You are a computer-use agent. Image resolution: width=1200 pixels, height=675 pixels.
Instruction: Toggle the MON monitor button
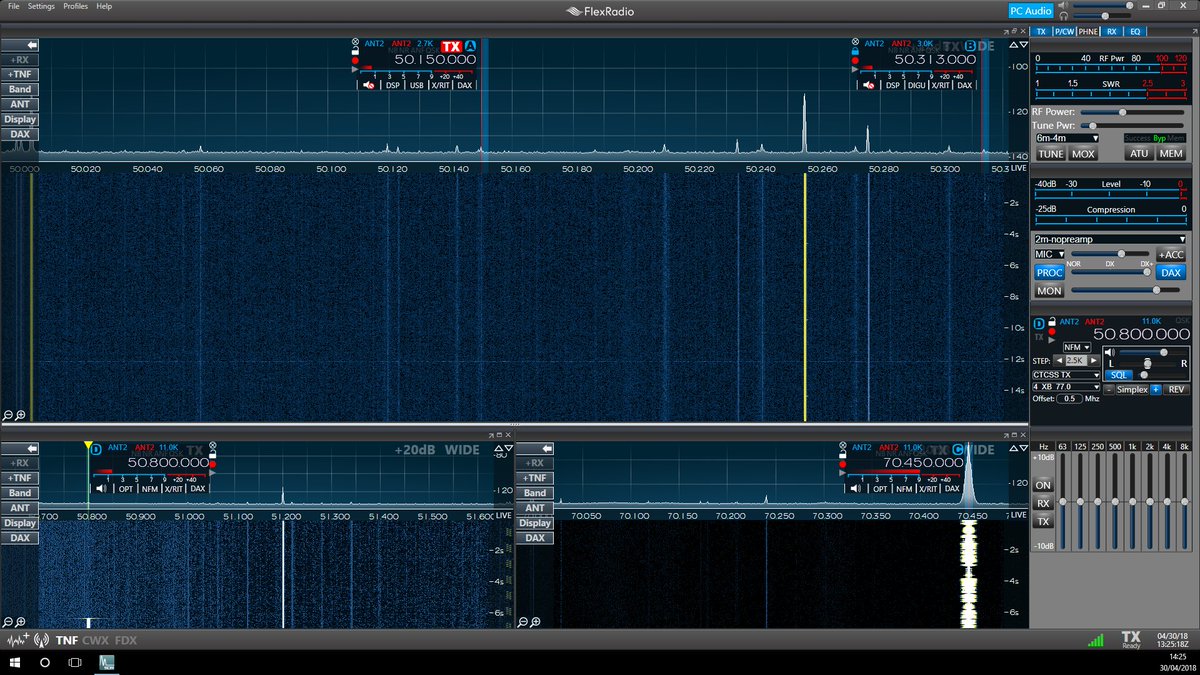tap(1049, 291)
